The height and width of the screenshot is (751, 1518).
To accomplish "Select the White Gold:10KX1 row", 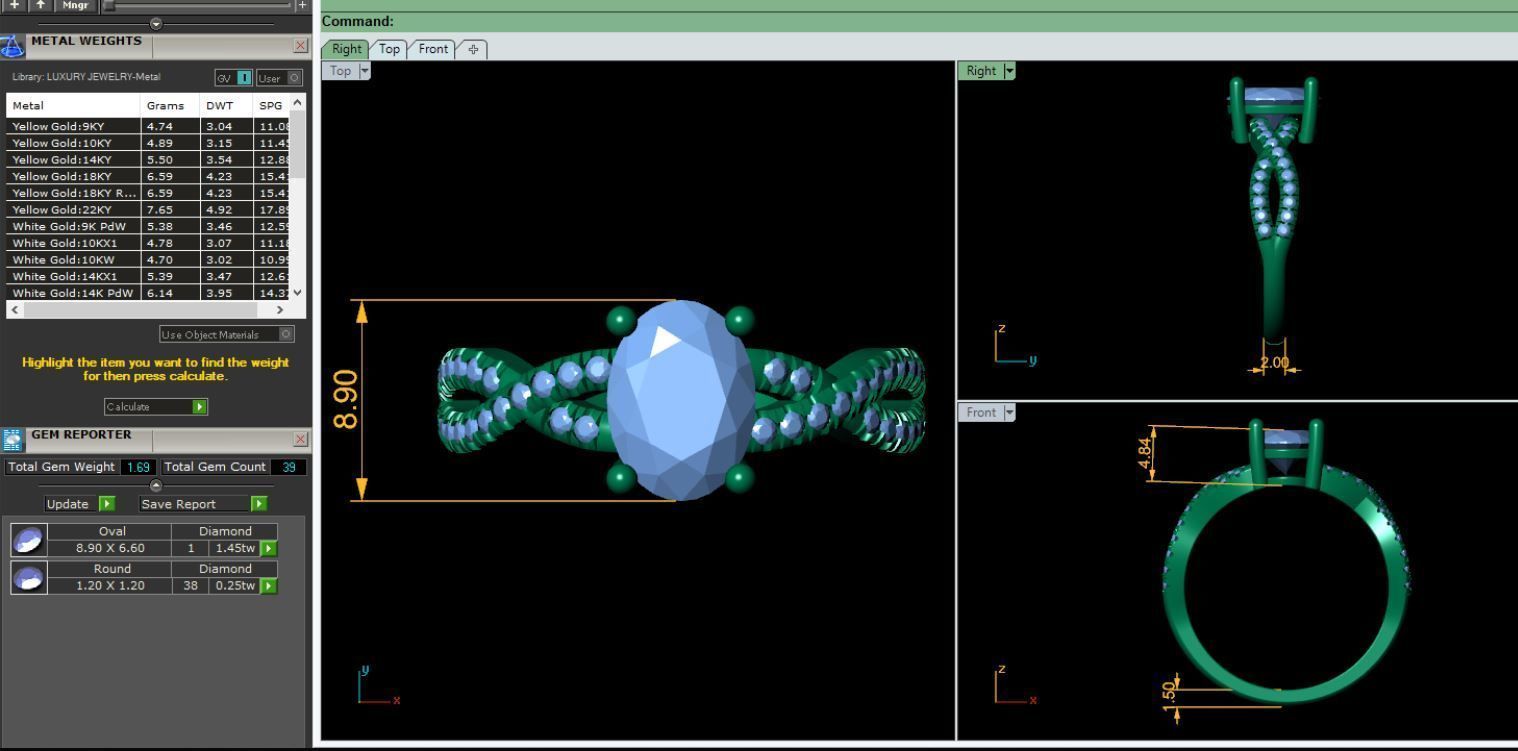I will point(148,243).
